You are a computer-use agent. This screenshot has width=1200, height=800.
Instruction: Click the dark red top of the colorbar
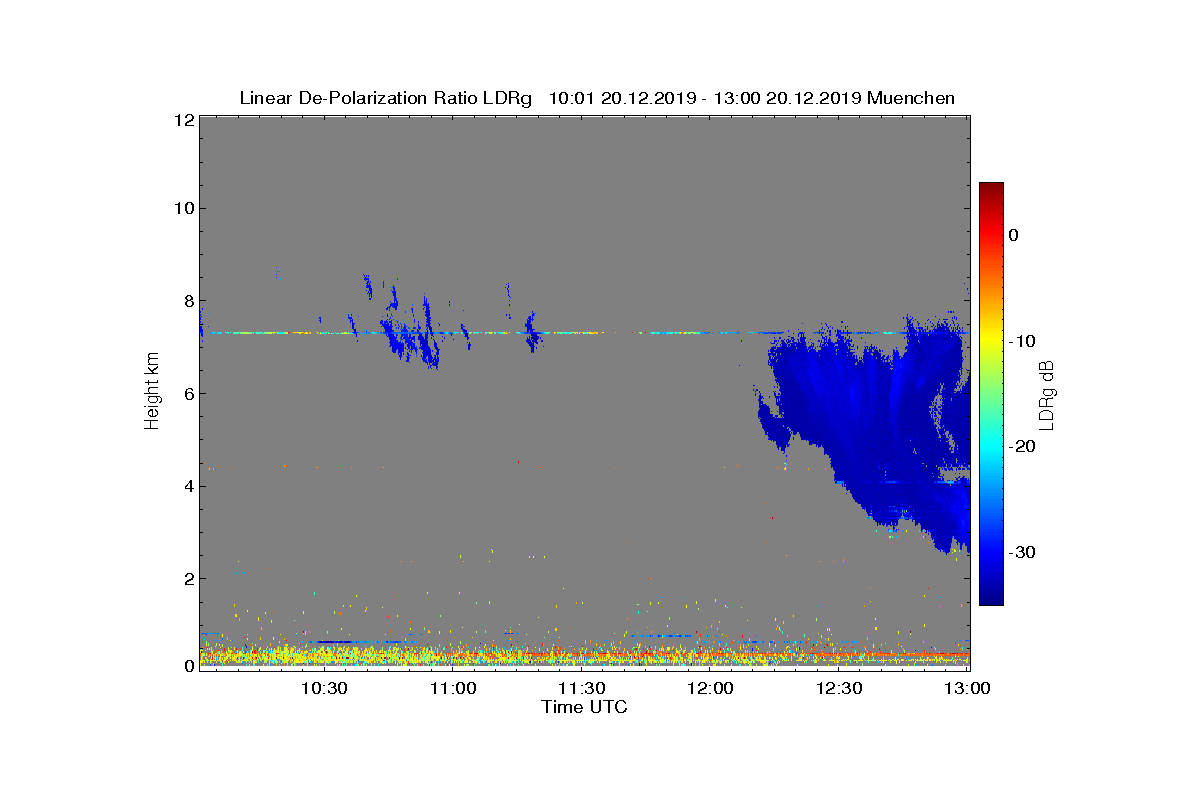(991, 190)
